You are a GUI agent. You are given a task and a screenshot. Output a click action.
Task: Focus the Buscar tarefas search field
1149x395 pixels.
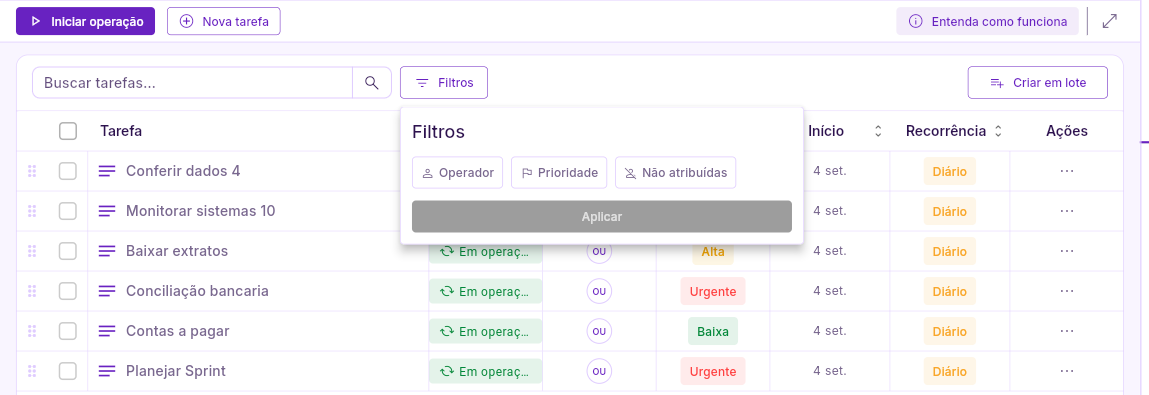(193, 83)
